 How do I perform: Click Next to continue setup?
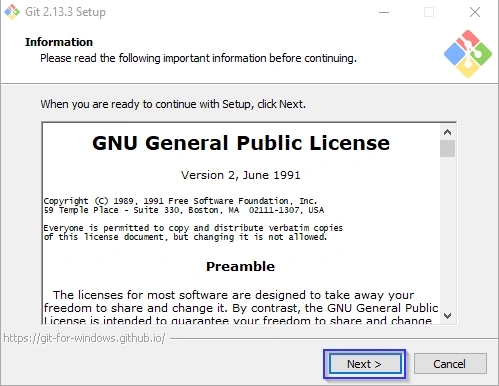364,364
